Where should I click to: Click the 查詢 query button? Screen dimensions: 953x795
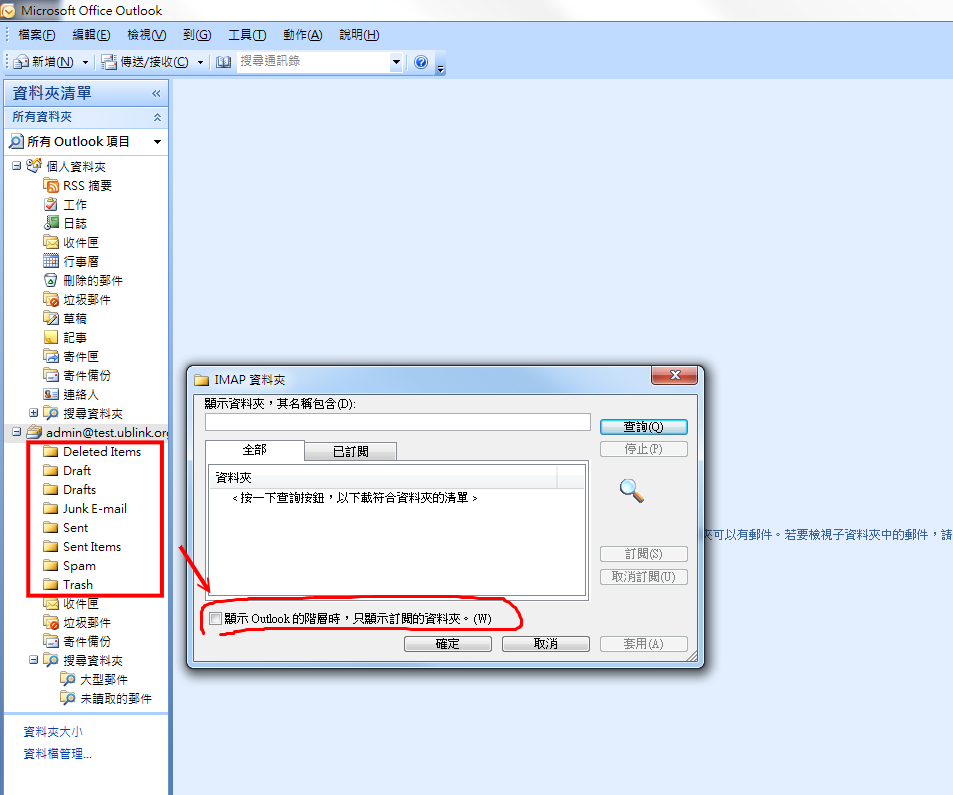click(x=643, y=427)
